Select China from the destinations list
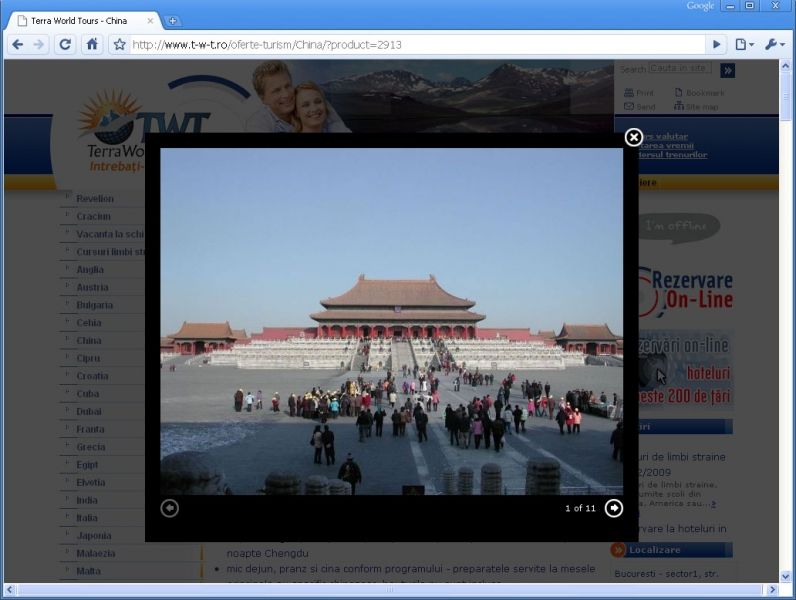The height and width of the screenshot is (600, 796). point(89,340)
